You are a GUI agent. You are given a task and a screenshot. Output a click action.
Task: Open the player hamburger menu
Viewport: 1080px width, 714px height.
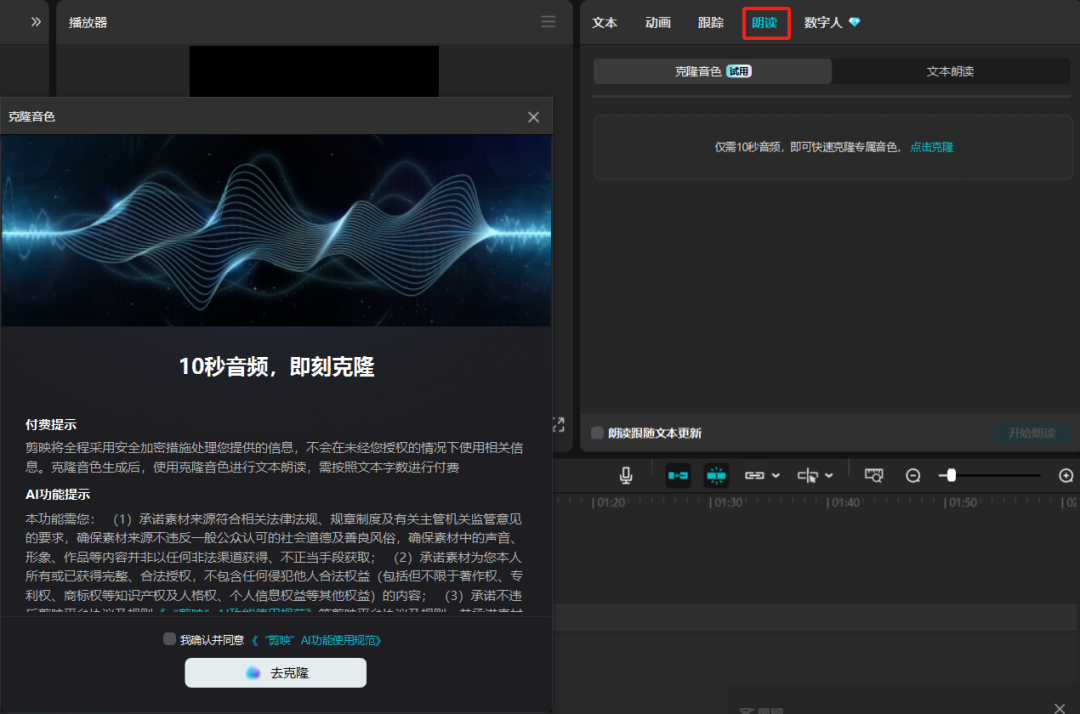coord(548,22)
